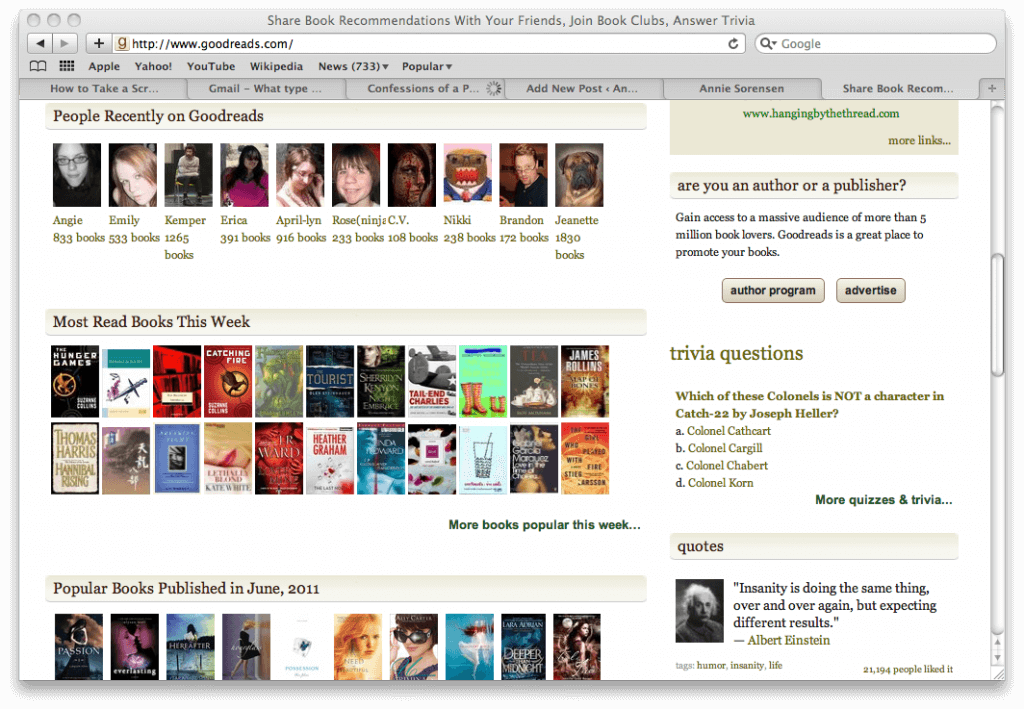Open the Wikipedia bookmark

pyautogui.click(x=276, y=66)
